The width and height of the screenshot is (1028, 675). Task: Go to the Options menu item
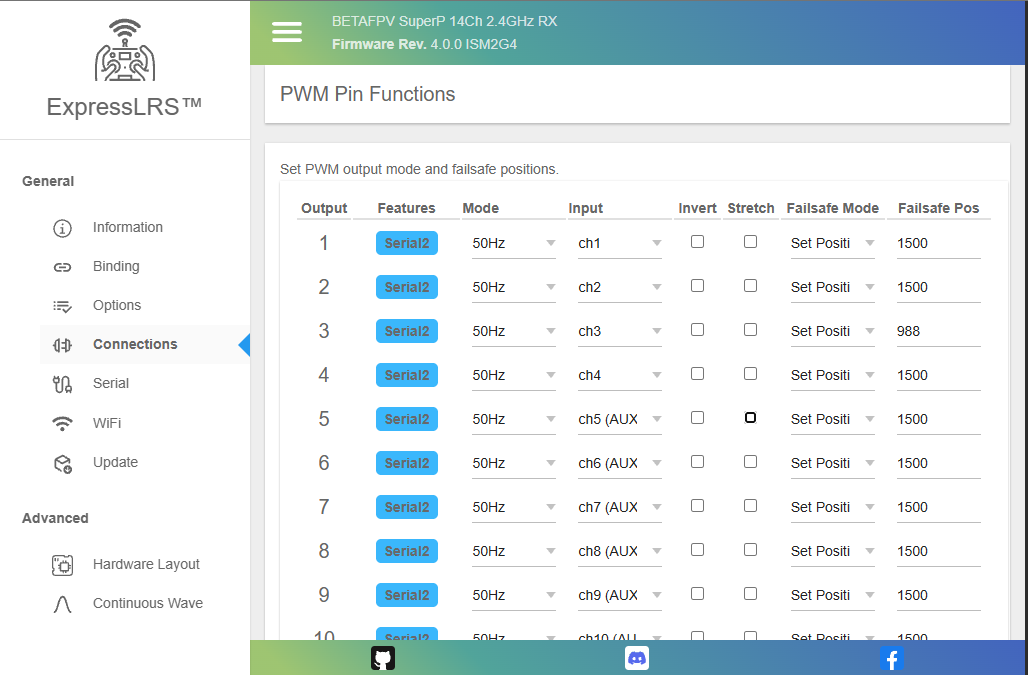click(117, 306)
